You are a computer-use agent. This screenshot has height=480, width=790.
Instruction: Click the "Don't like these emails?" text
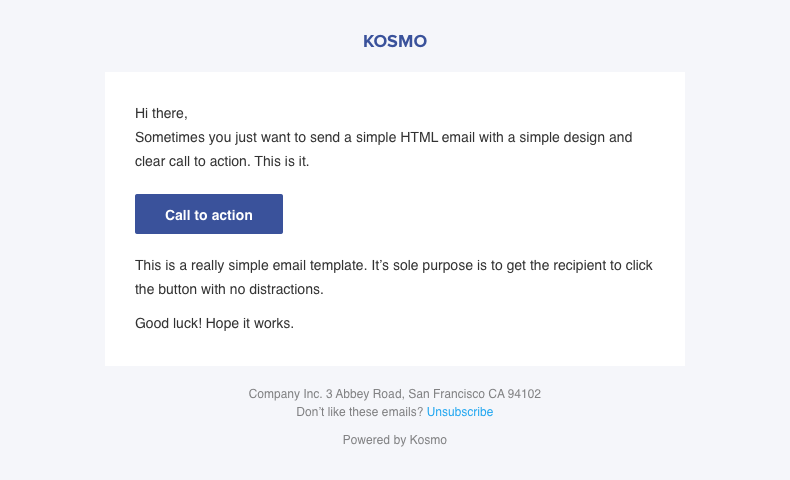[360, 412]
